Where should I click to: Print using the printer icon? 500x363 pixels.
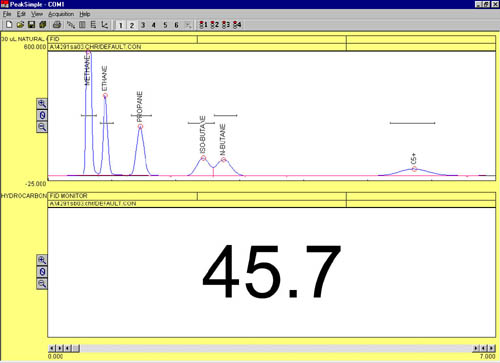pos(57,24)
